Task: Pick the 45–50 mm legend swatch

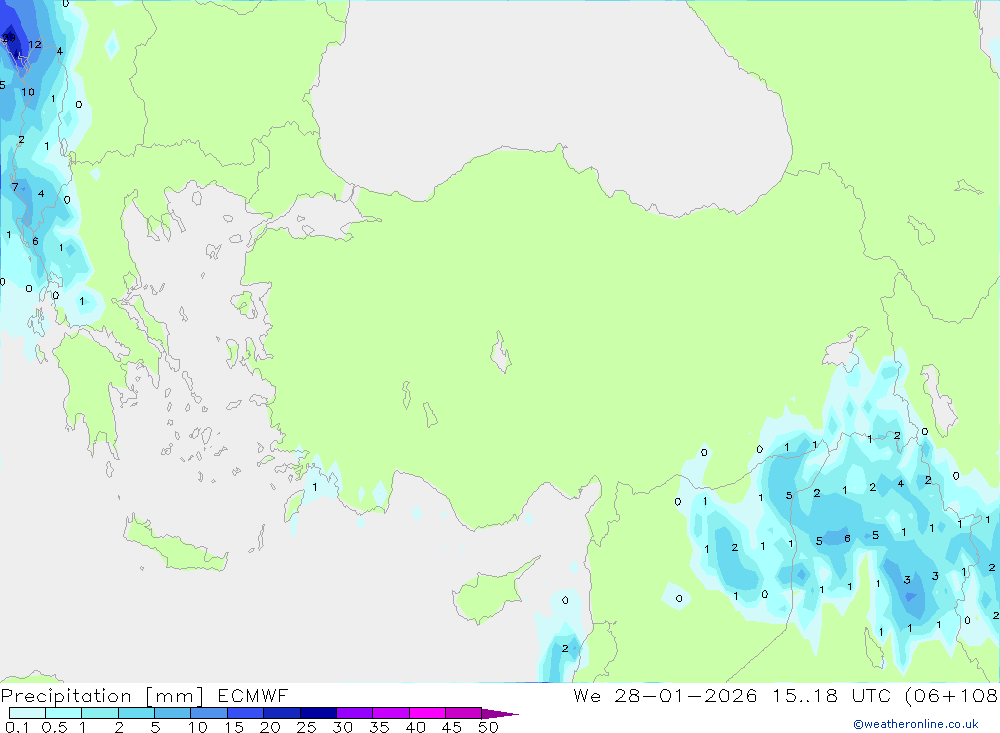Action: pos(464,713)
